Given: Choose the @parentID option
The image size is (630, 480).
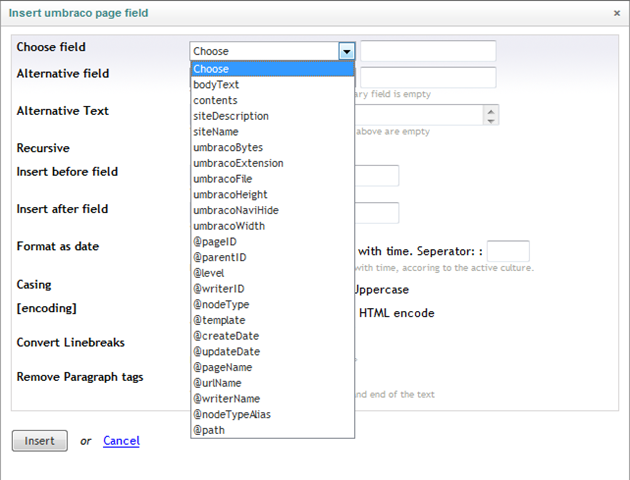Looking at the screenshot, I should point(272,257).
